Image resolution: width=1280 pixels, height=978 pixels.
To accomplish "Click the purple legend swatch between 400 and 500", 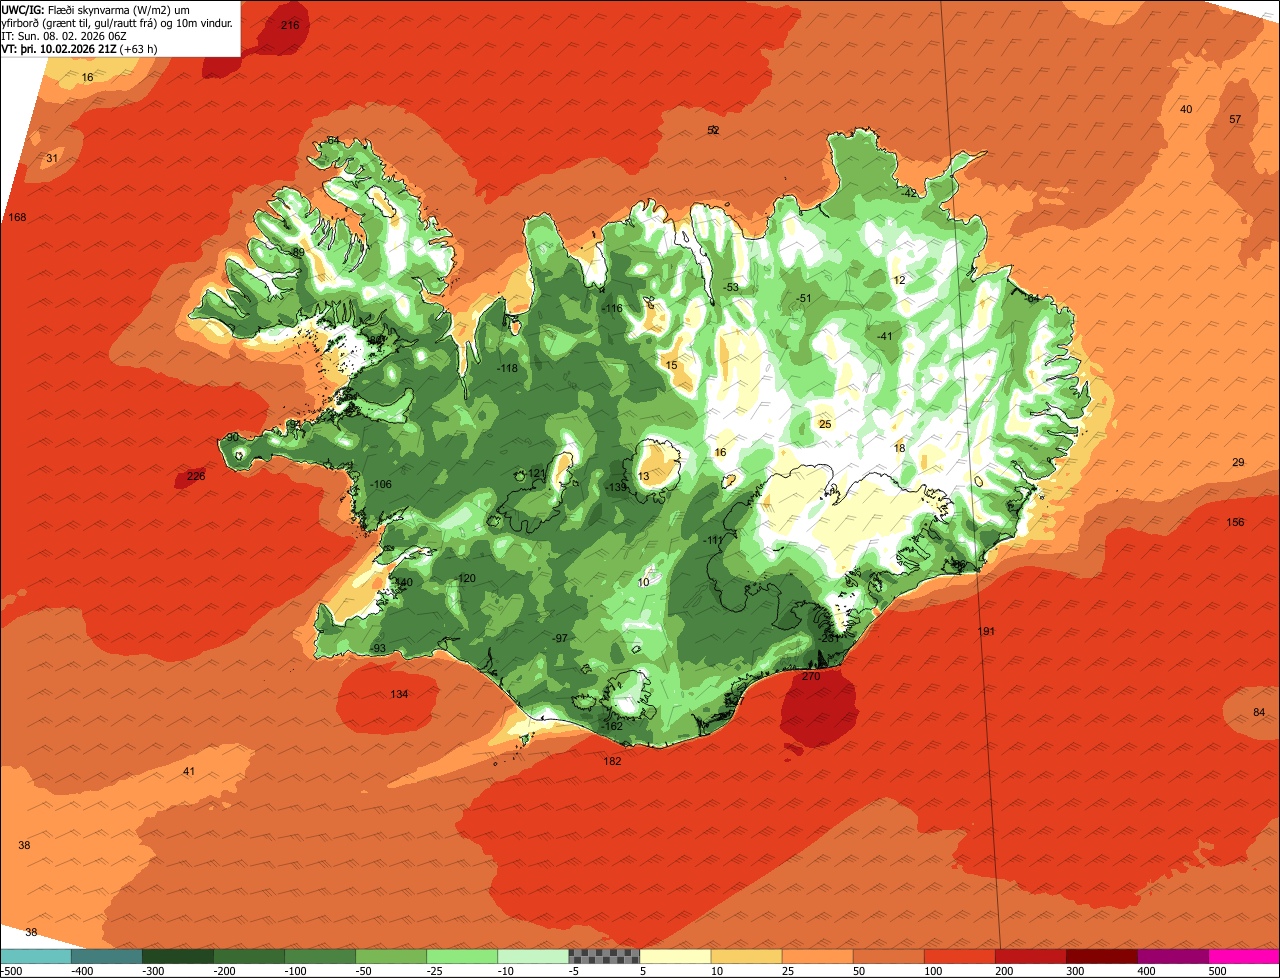I will click(x=1172, y=956).
